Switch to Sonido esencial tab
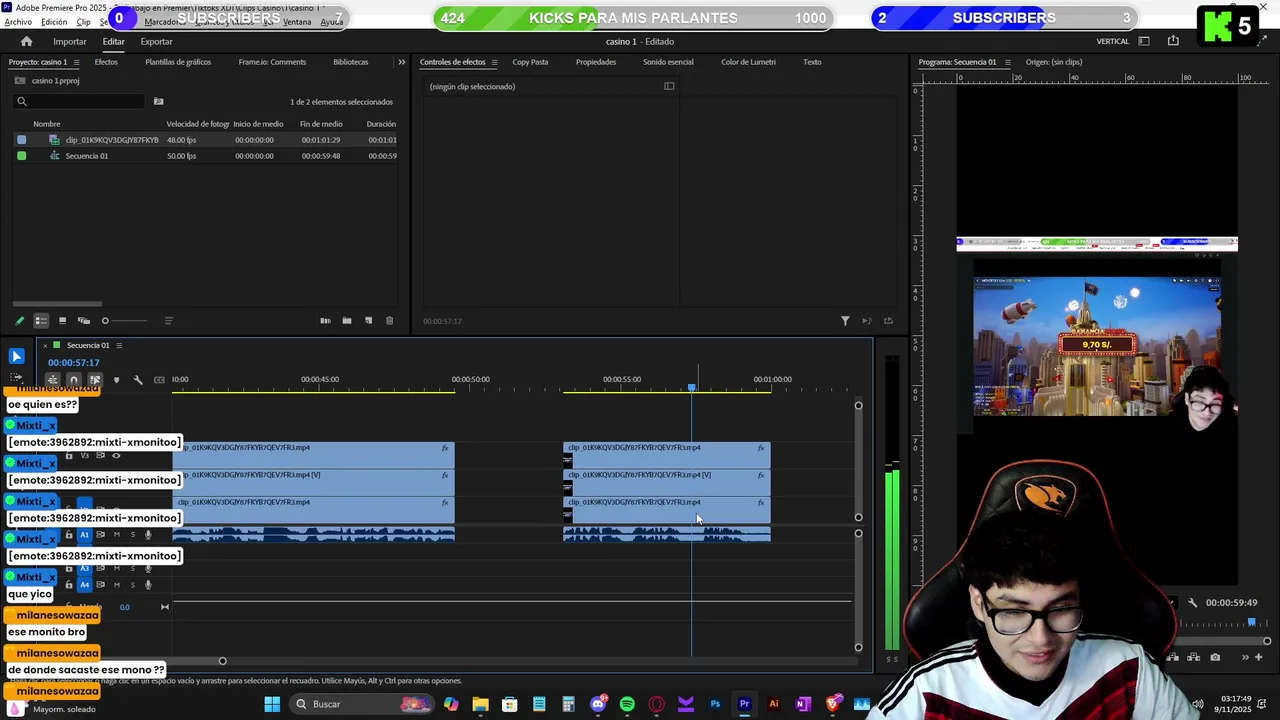Viewport: 1280px width, 720px height. (x=668, y=62)
